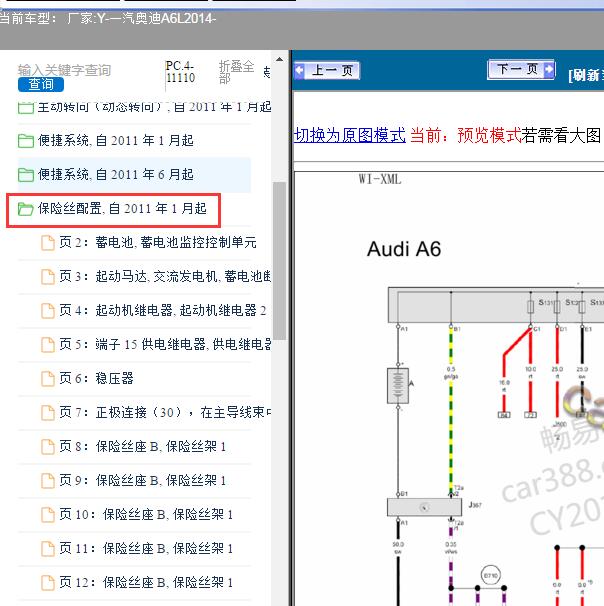The width and height of the screenshot is (604, 606).
Task: Click the page icon beside 页 11
Action: tap(48, 548)
